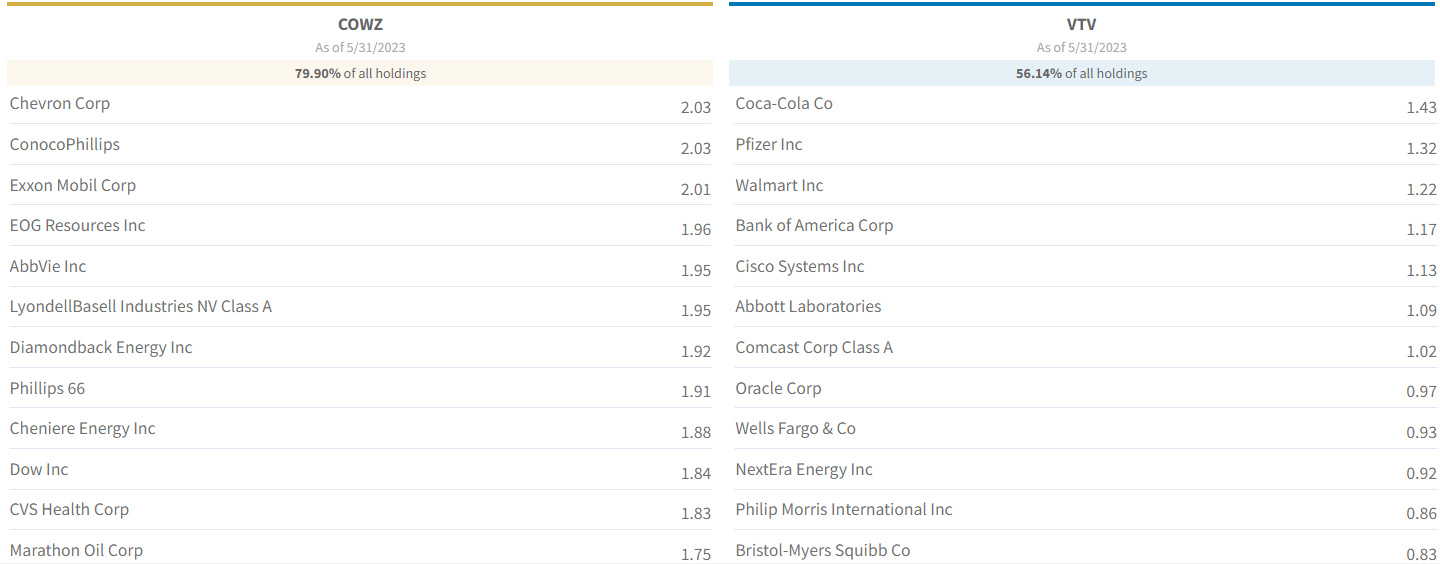Click EOG Resources weight value 1.96
Viewport: 1440px width, 564px height.
[x=696, y=230]
